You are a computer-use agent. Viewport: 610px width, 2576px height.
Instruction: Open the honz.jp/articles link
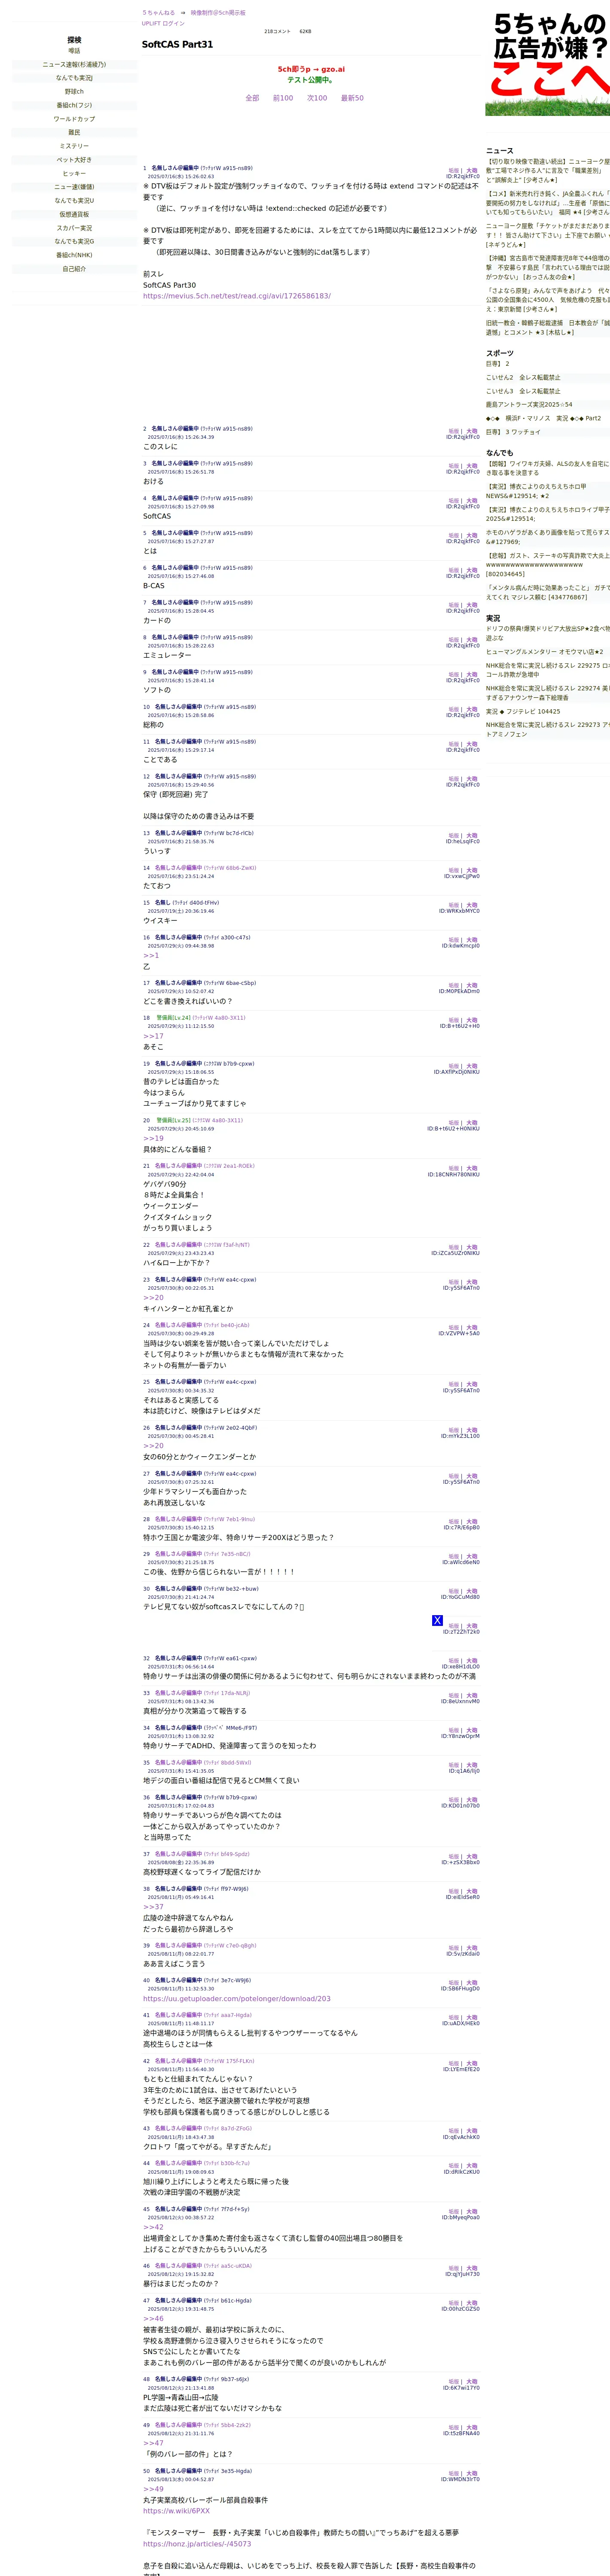pos(197,2544)
